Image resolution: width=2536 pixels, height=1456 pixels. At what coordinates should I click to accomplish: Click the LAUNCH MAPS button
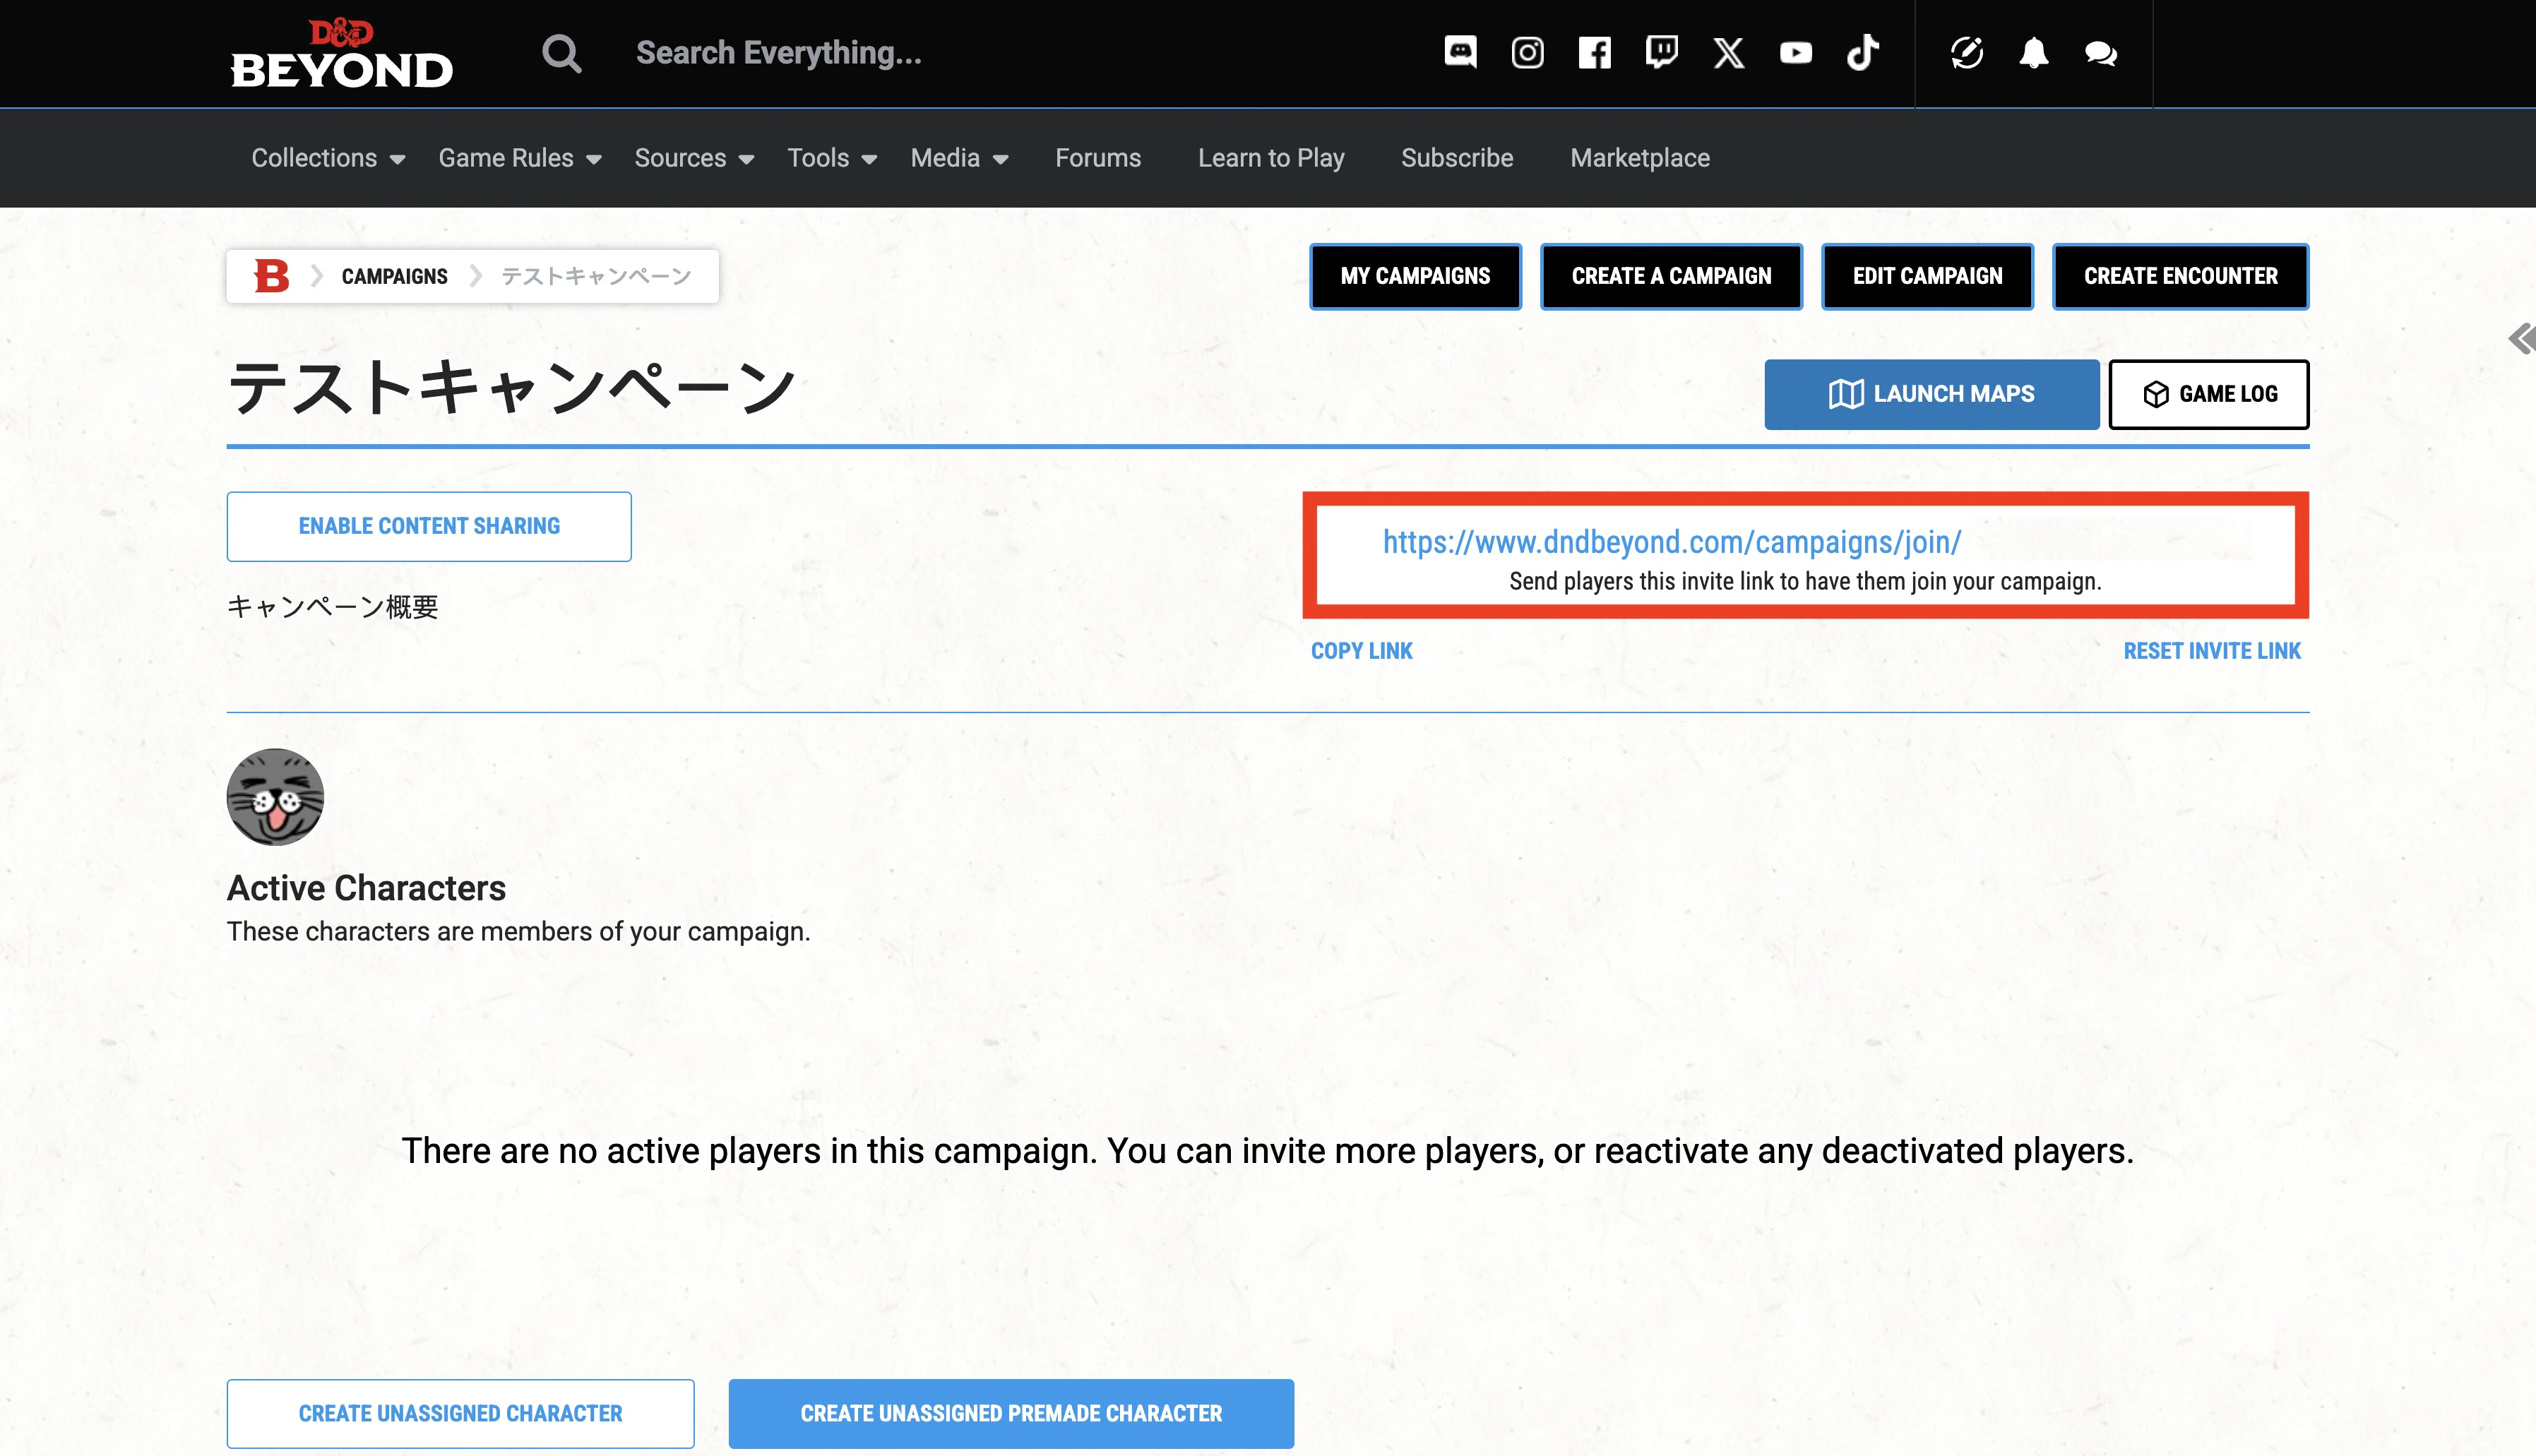pos(1931,394)
